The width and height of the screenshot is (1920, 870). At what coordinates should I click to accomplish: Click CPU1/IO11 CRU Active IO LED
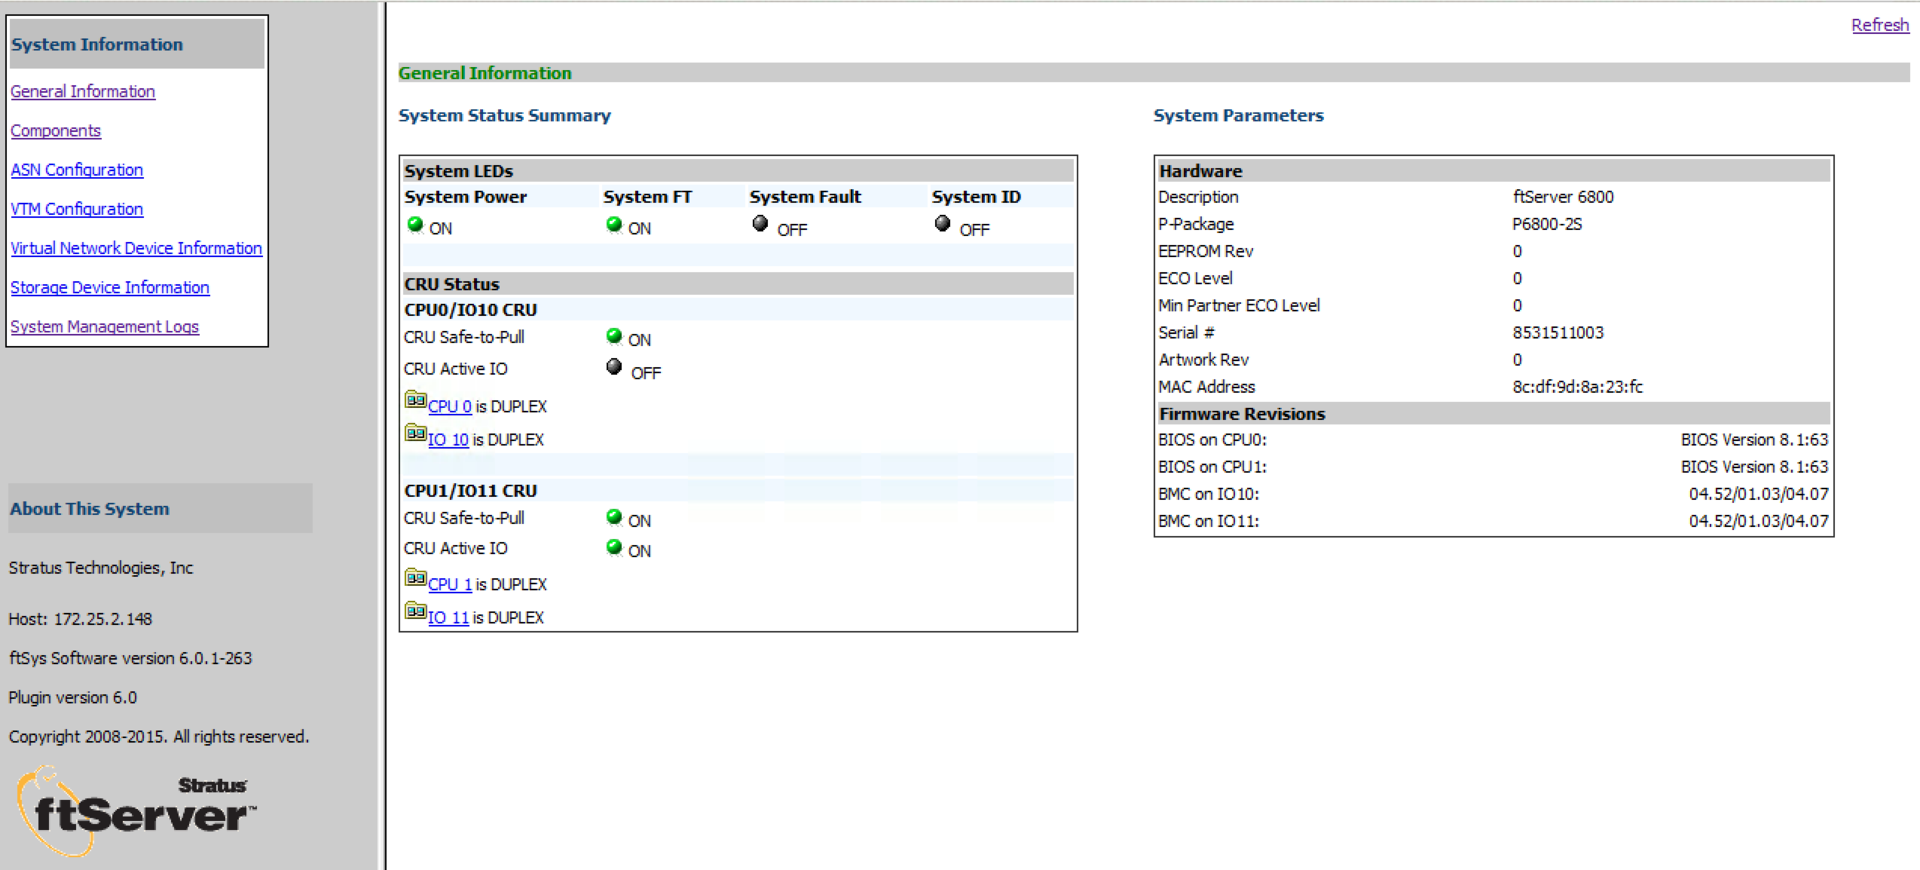[614, 547]
